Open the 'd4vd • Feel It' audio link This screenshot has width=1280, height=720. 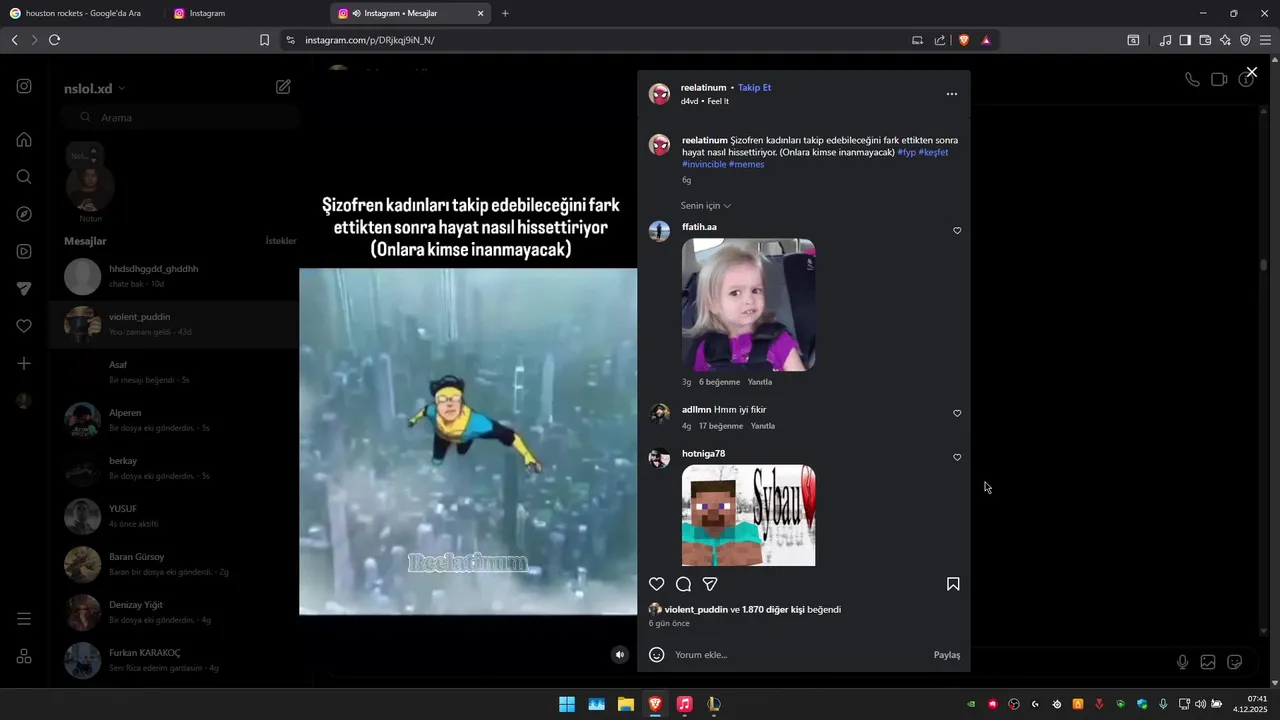coord(705,102)
